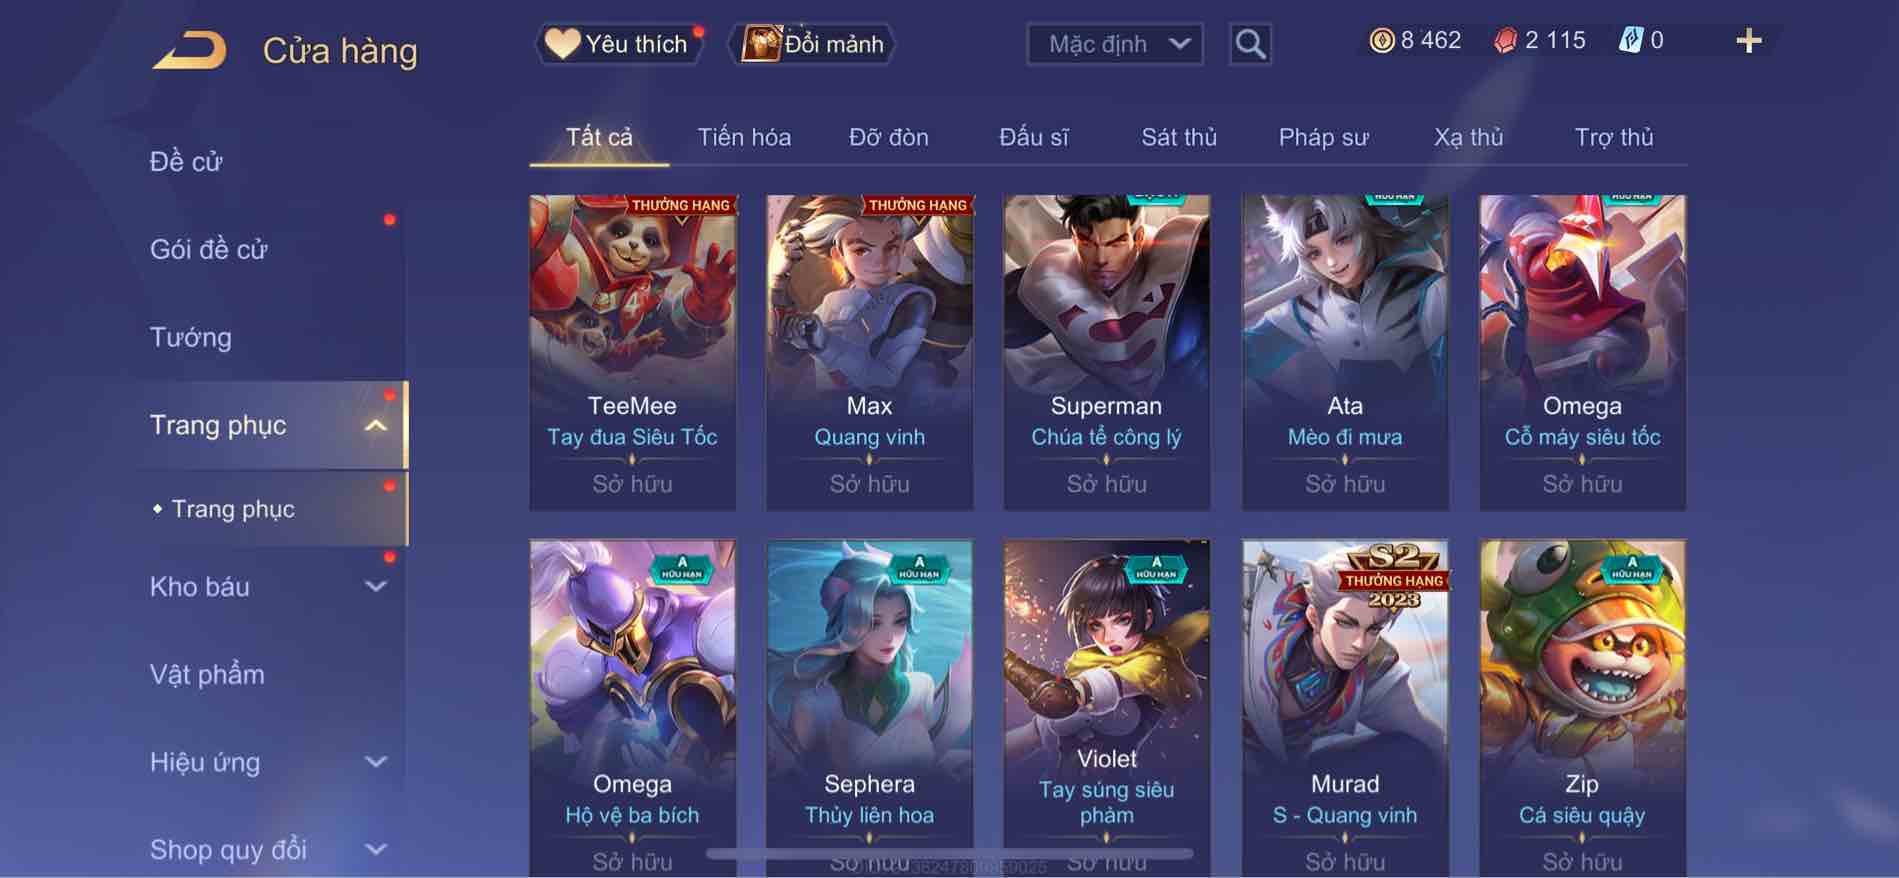Switch to the Sát thủ tab
The height and width of the screenshot is (878, 1899).
click(x=1179, y=137)
